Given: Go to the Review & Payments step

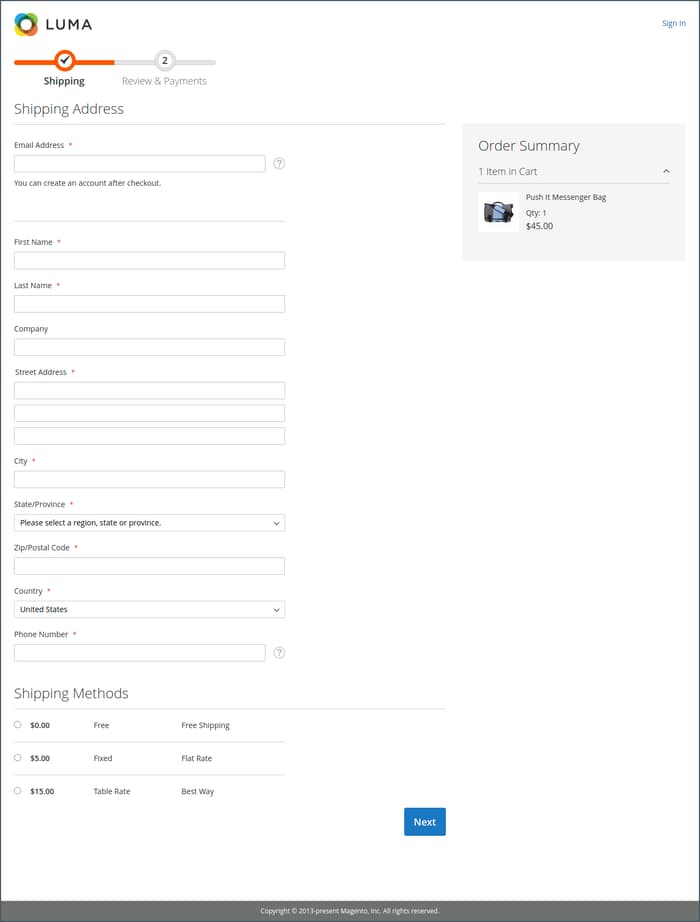Looking at the screenshot, I should coord(164,81).
